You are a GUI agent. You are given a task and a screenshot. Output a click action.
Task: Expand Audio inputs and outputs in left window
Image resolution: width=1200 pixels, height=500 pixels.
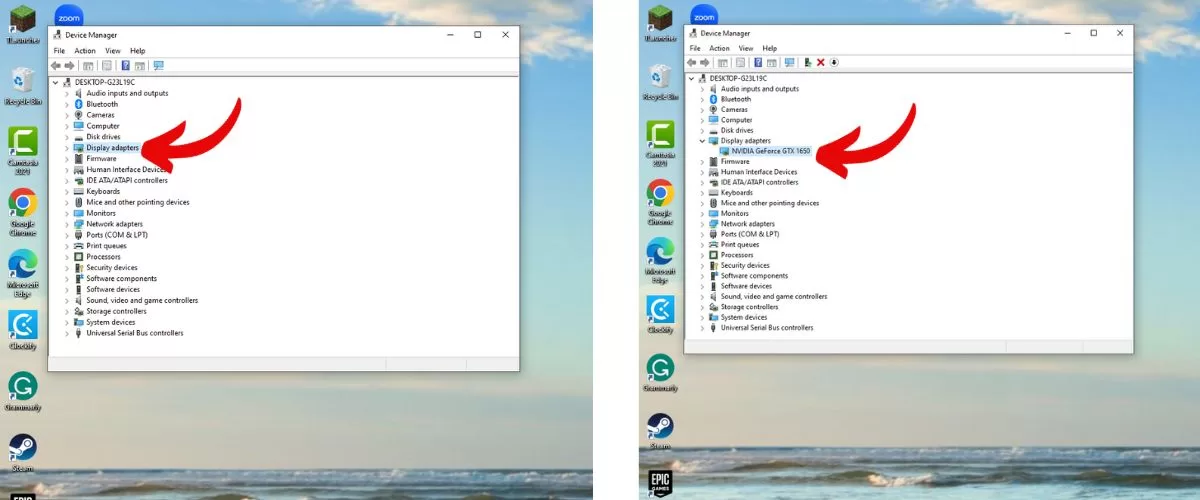(x=67, y=93)
